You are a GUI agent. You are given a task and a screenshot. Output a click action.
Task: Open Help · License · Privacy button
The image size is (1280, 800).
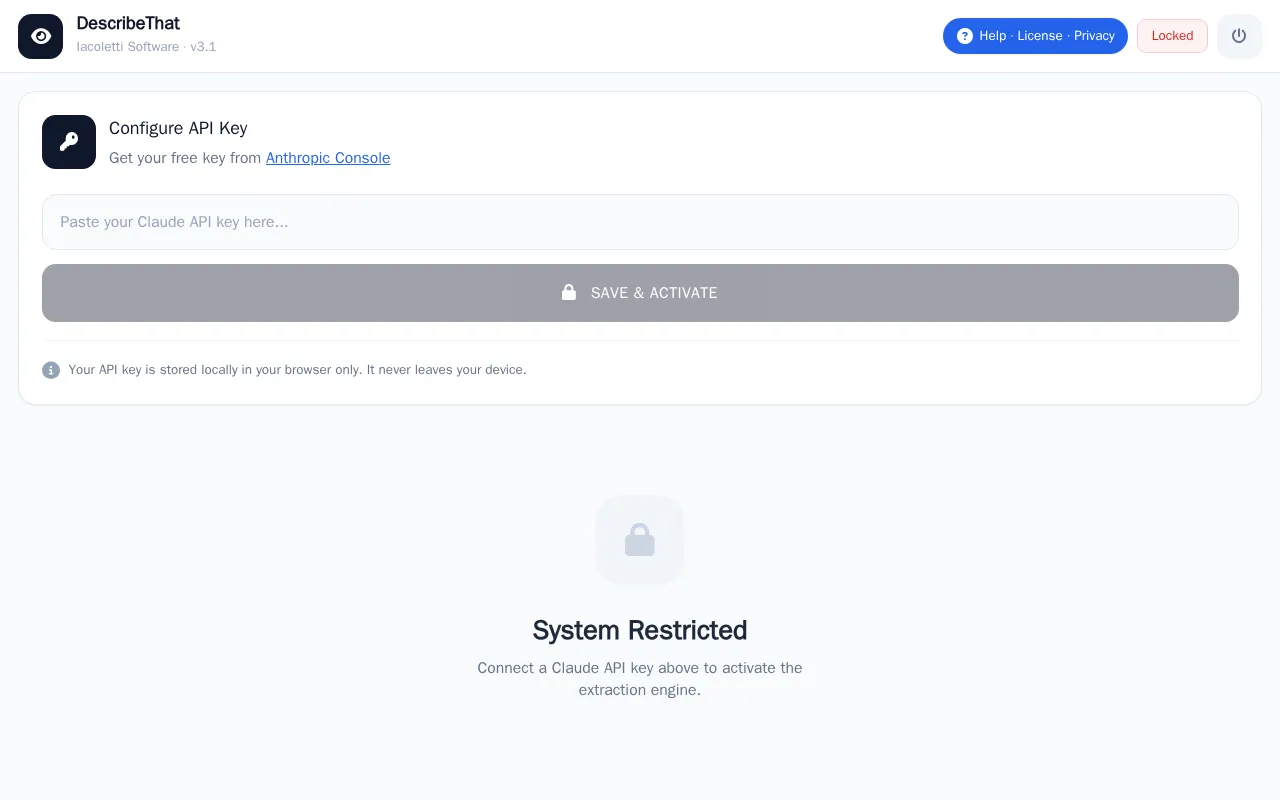pos(1035,36)
